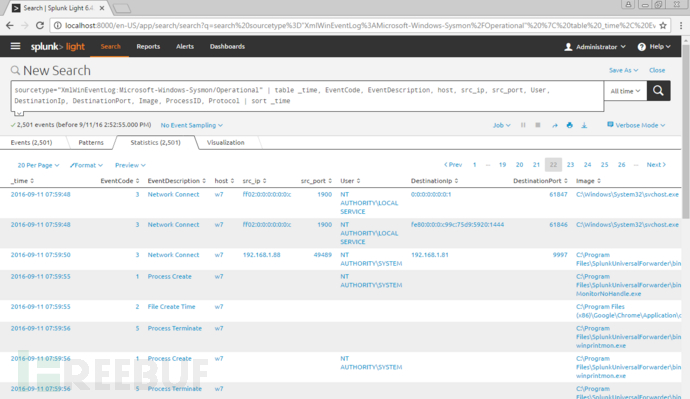Sort by EventDescription column header
The width and height of the screenshot is (690, 399).
[x=176, y=181]
